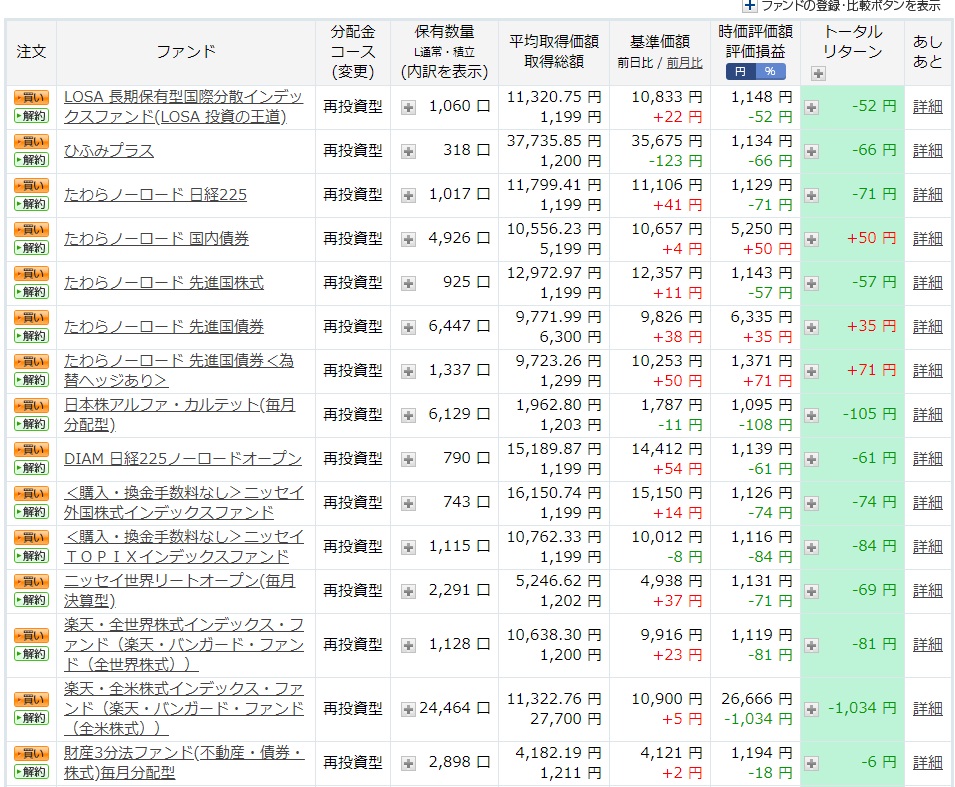Expand holdings breakdown for たわら先進国株式 (925口)

tap(409, 284)
